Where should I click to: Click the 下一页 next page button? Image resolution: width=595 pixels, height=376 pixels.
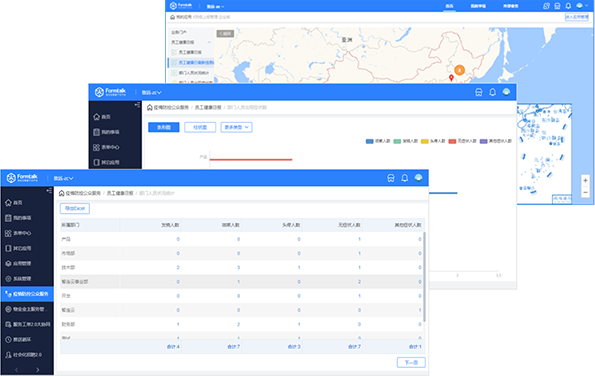tap(411, 362)
